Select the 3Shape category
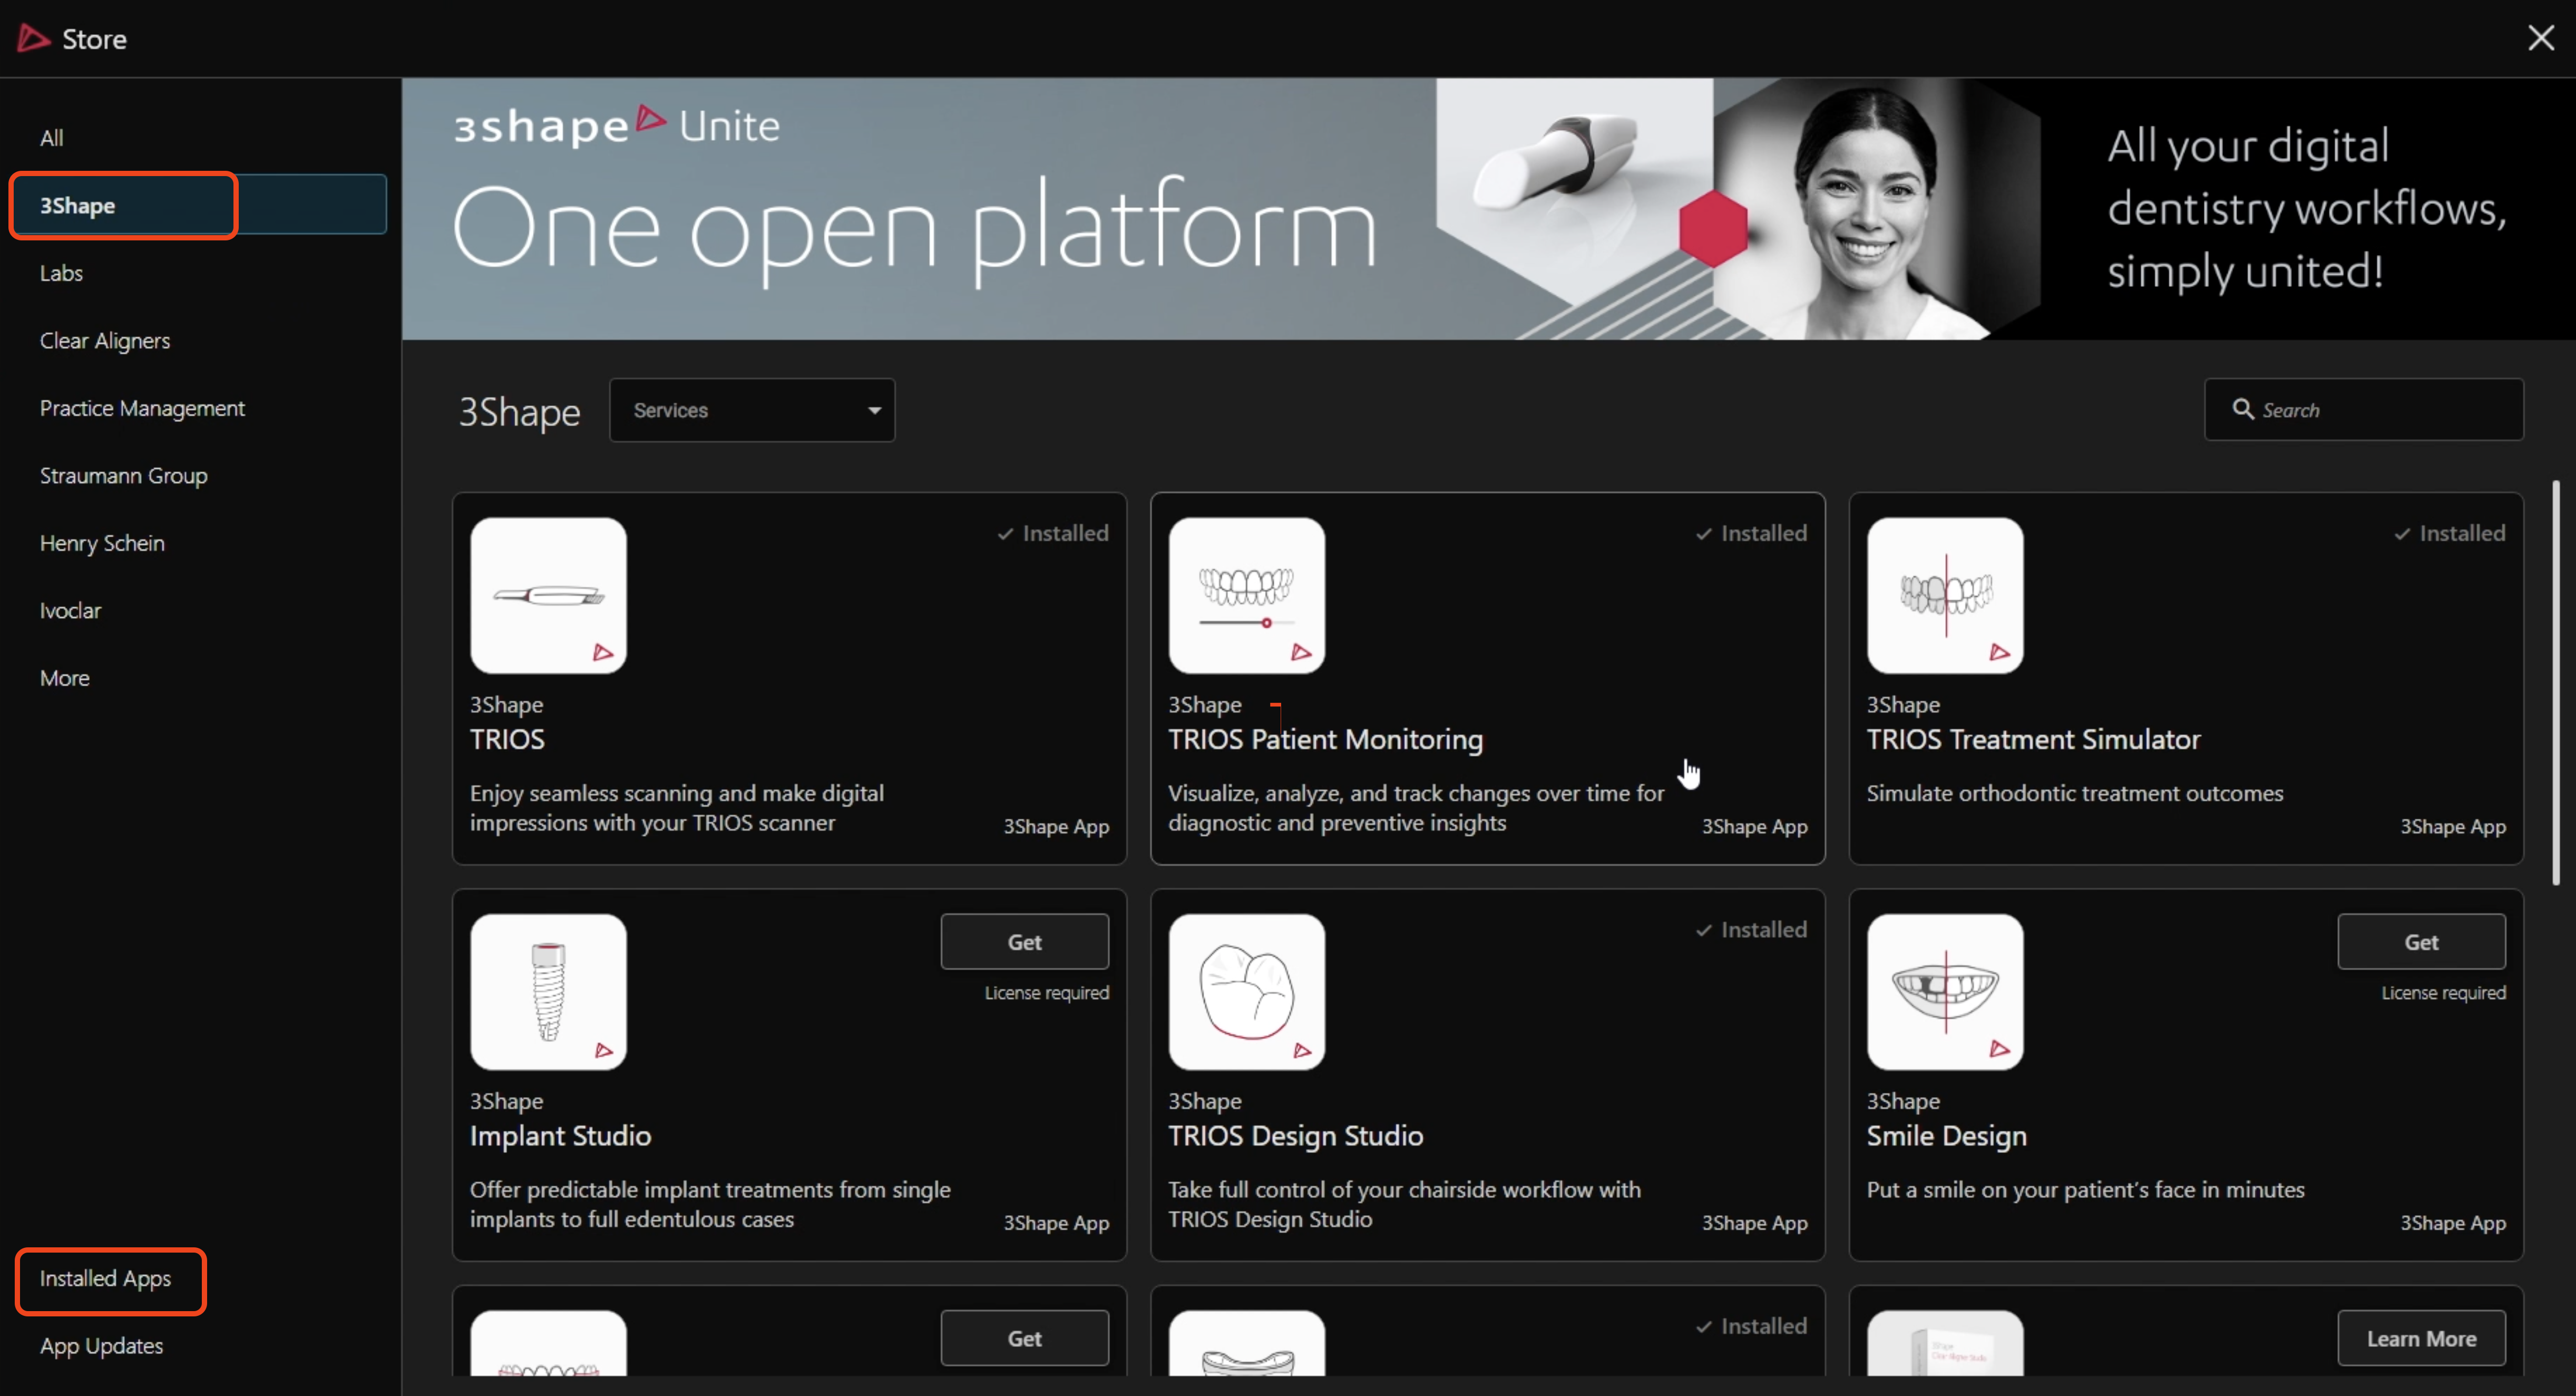Image resolution: width=2576 pixels, height=1396 pixels. coord(199,205)
